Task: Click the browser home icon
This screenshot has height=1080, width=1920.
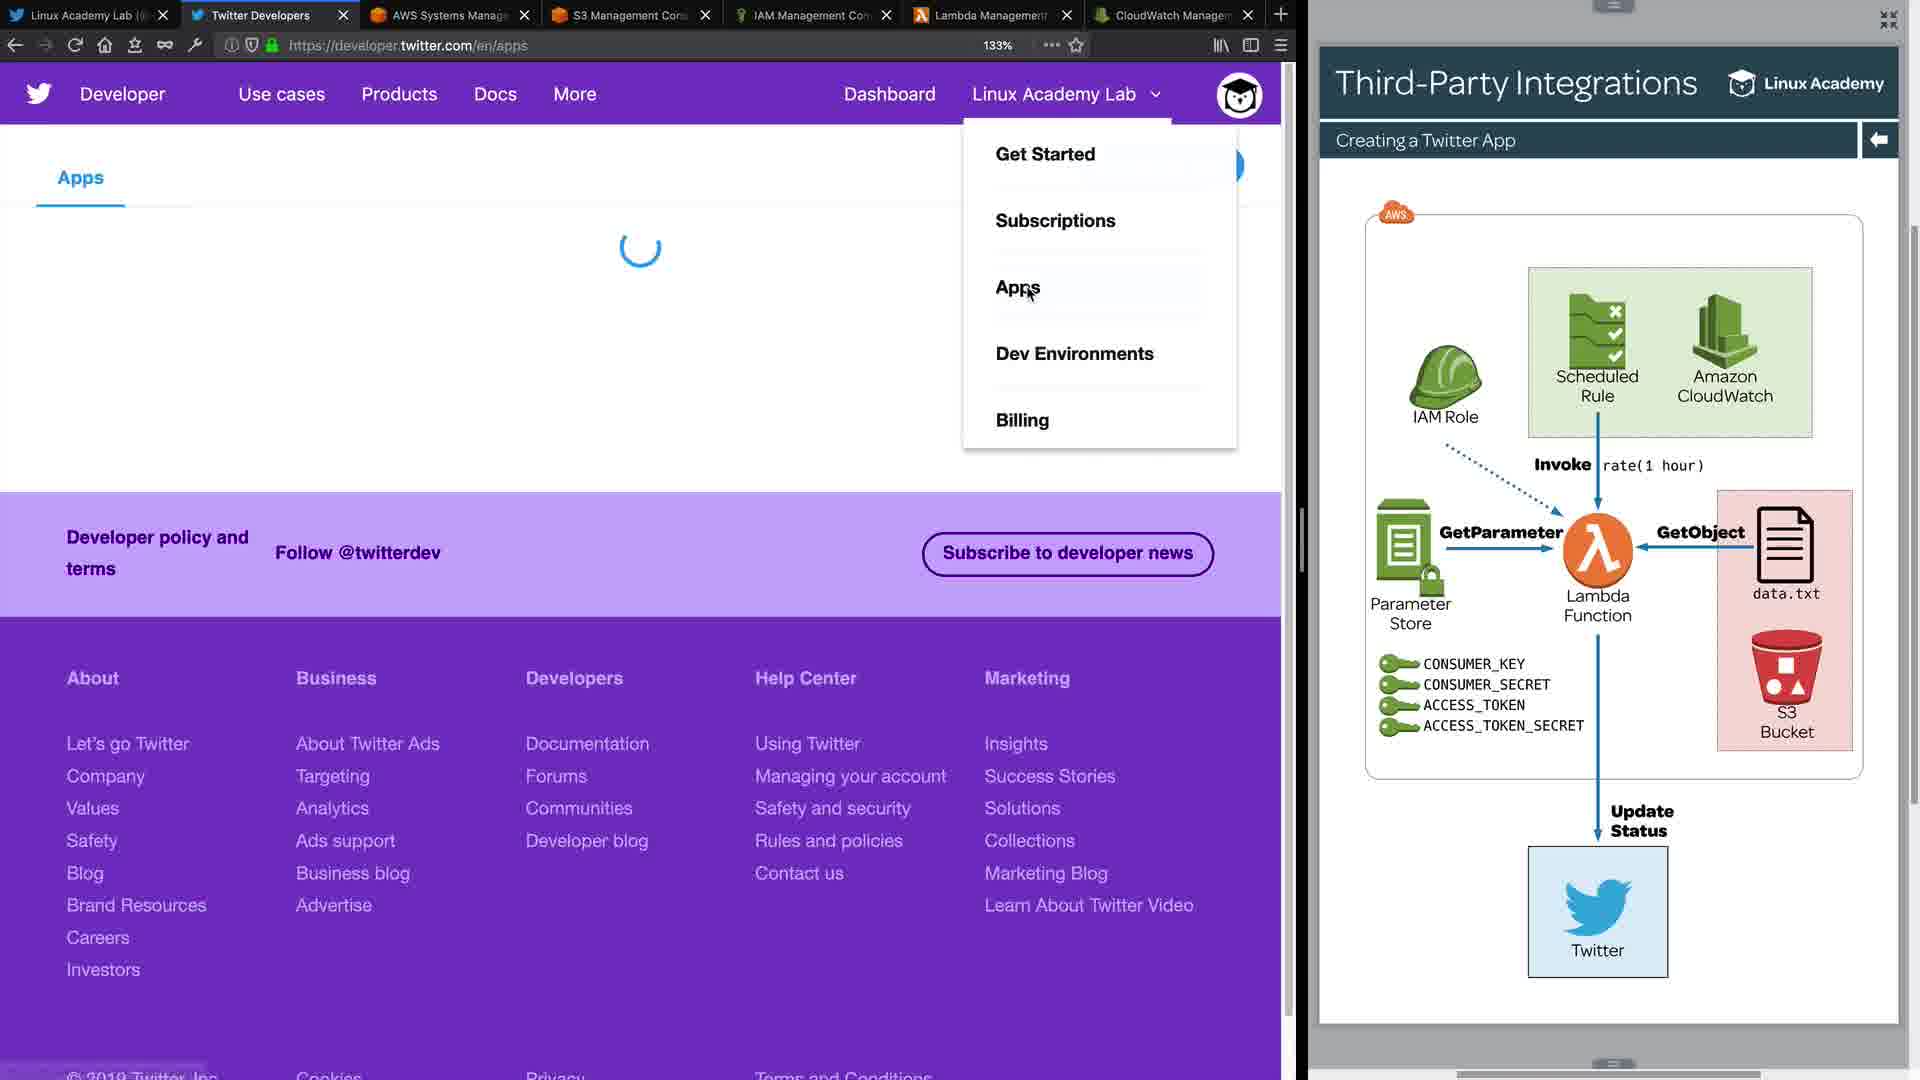Action: pyautogui.click(x=105, y=45)
